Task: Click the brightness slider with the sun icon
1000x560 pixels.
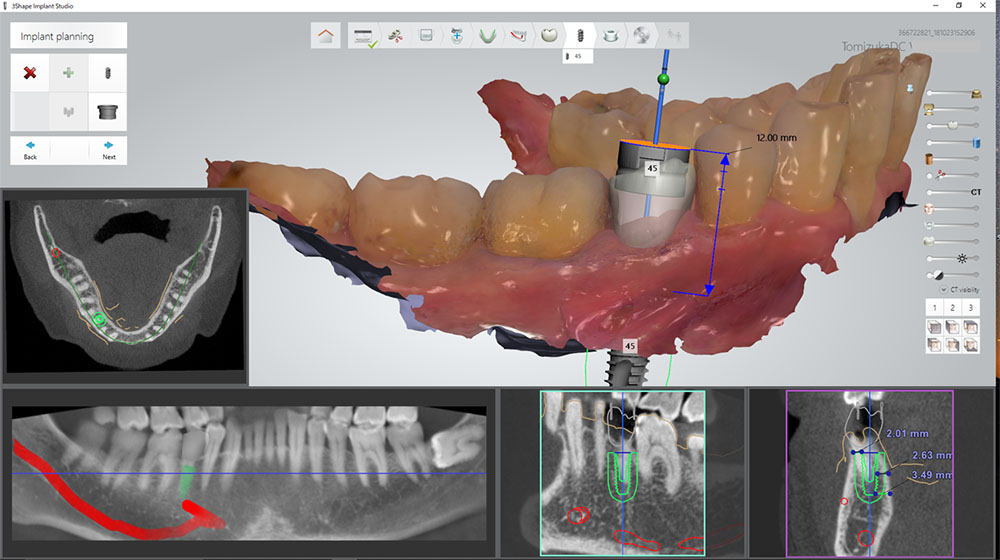Action: (950, 258)
